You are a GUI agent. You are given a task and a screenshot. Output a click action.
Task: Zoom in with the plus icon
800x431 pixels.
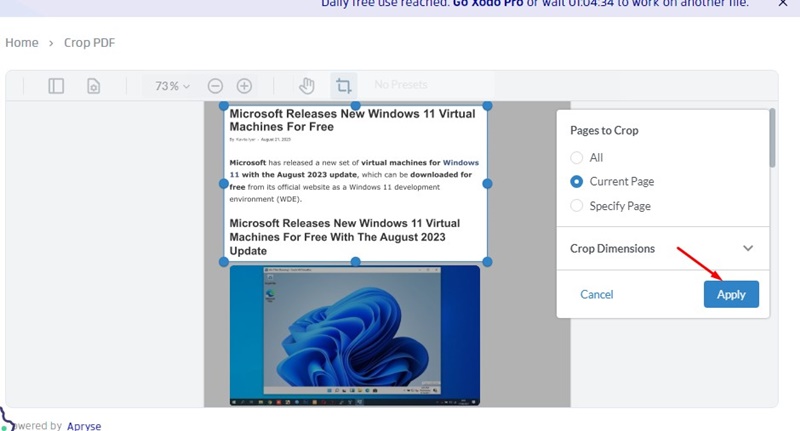(244, 86)
